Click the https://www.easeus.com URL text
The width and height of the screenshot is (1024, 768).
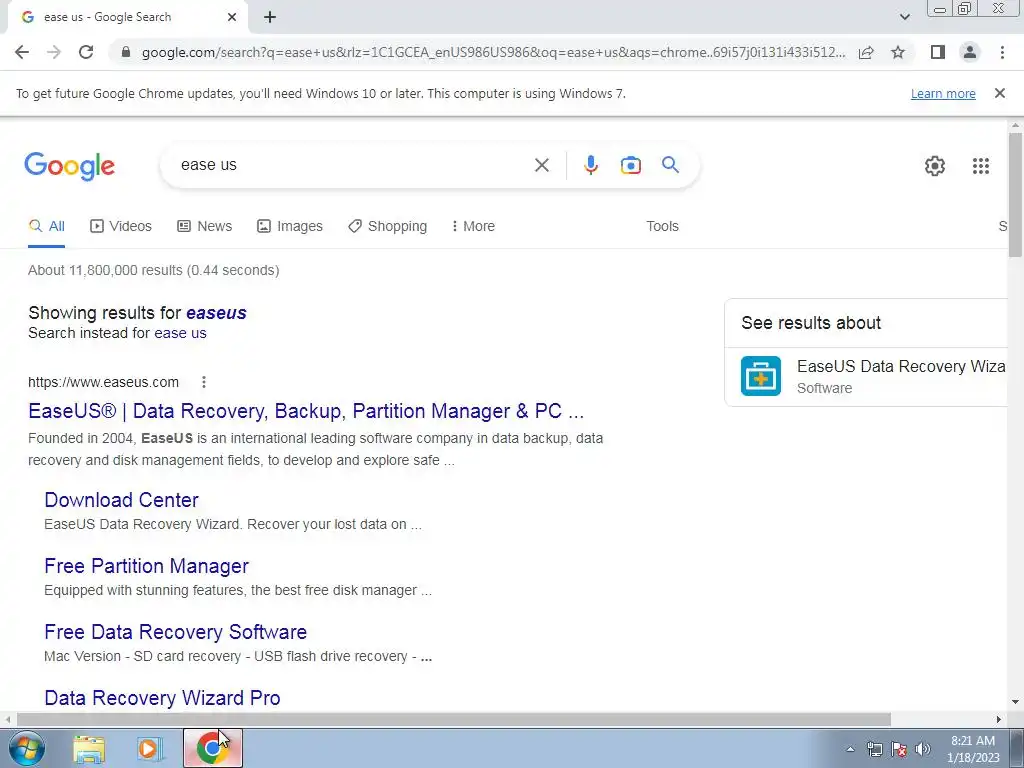pyautogui.click(x=103, y=382)
